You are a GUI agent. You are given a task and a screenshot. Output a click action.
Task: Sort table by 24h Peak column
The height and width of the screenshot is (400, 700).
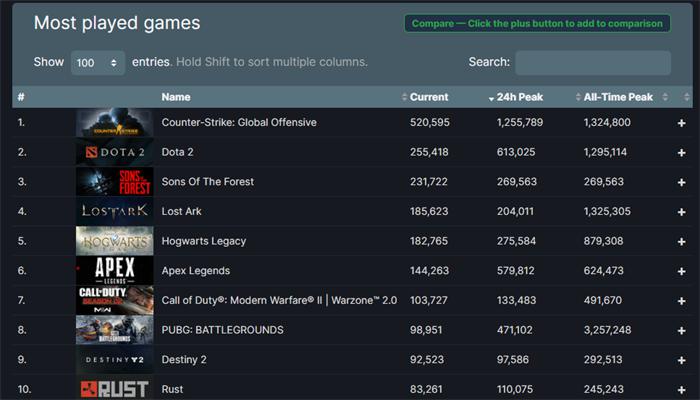click(x=520, y=97)
